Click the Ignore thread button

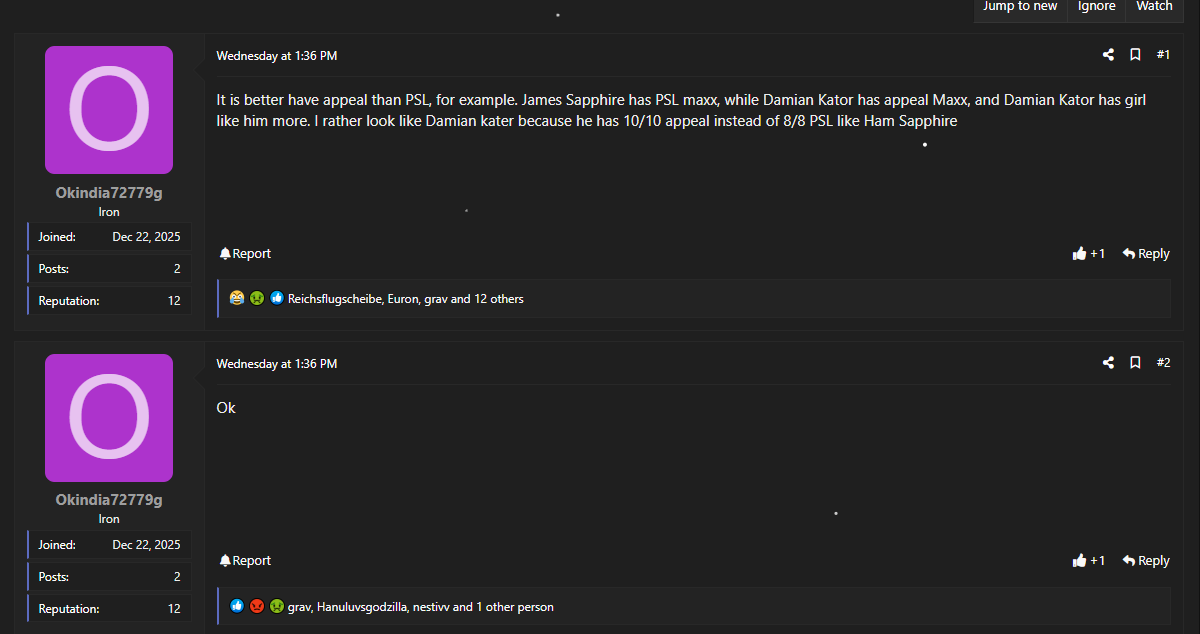[1096, 7]
